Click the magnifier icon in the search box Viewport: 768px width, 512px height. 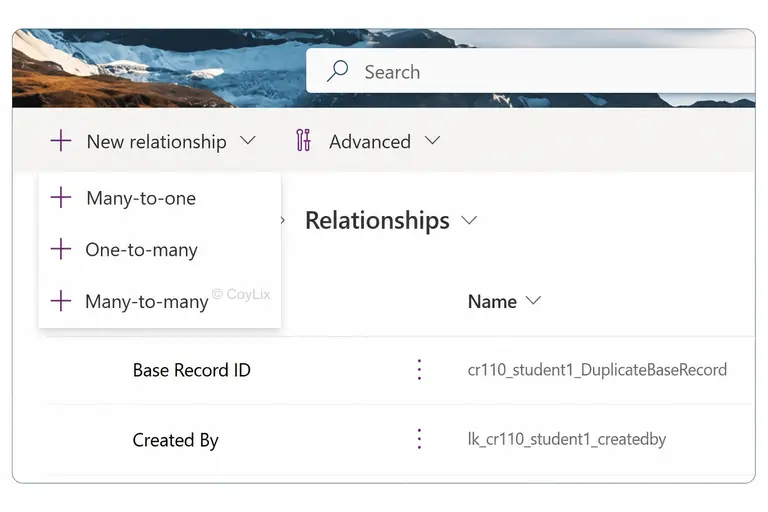tap(337, 71)
